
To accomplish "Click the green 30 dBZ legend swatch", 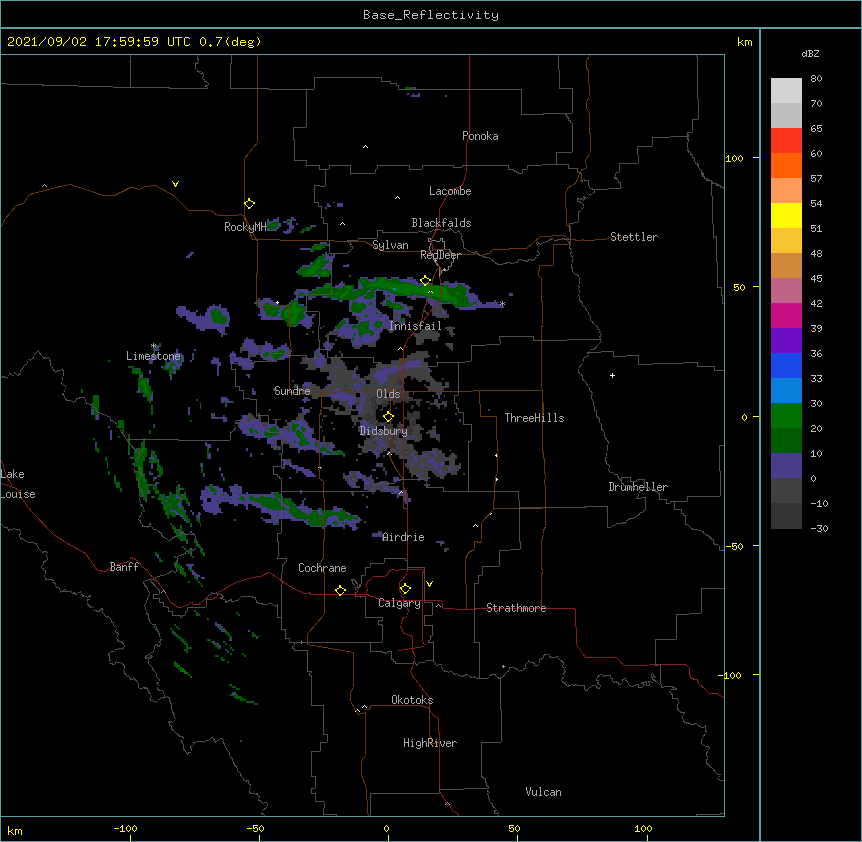I will click(786, 416).
